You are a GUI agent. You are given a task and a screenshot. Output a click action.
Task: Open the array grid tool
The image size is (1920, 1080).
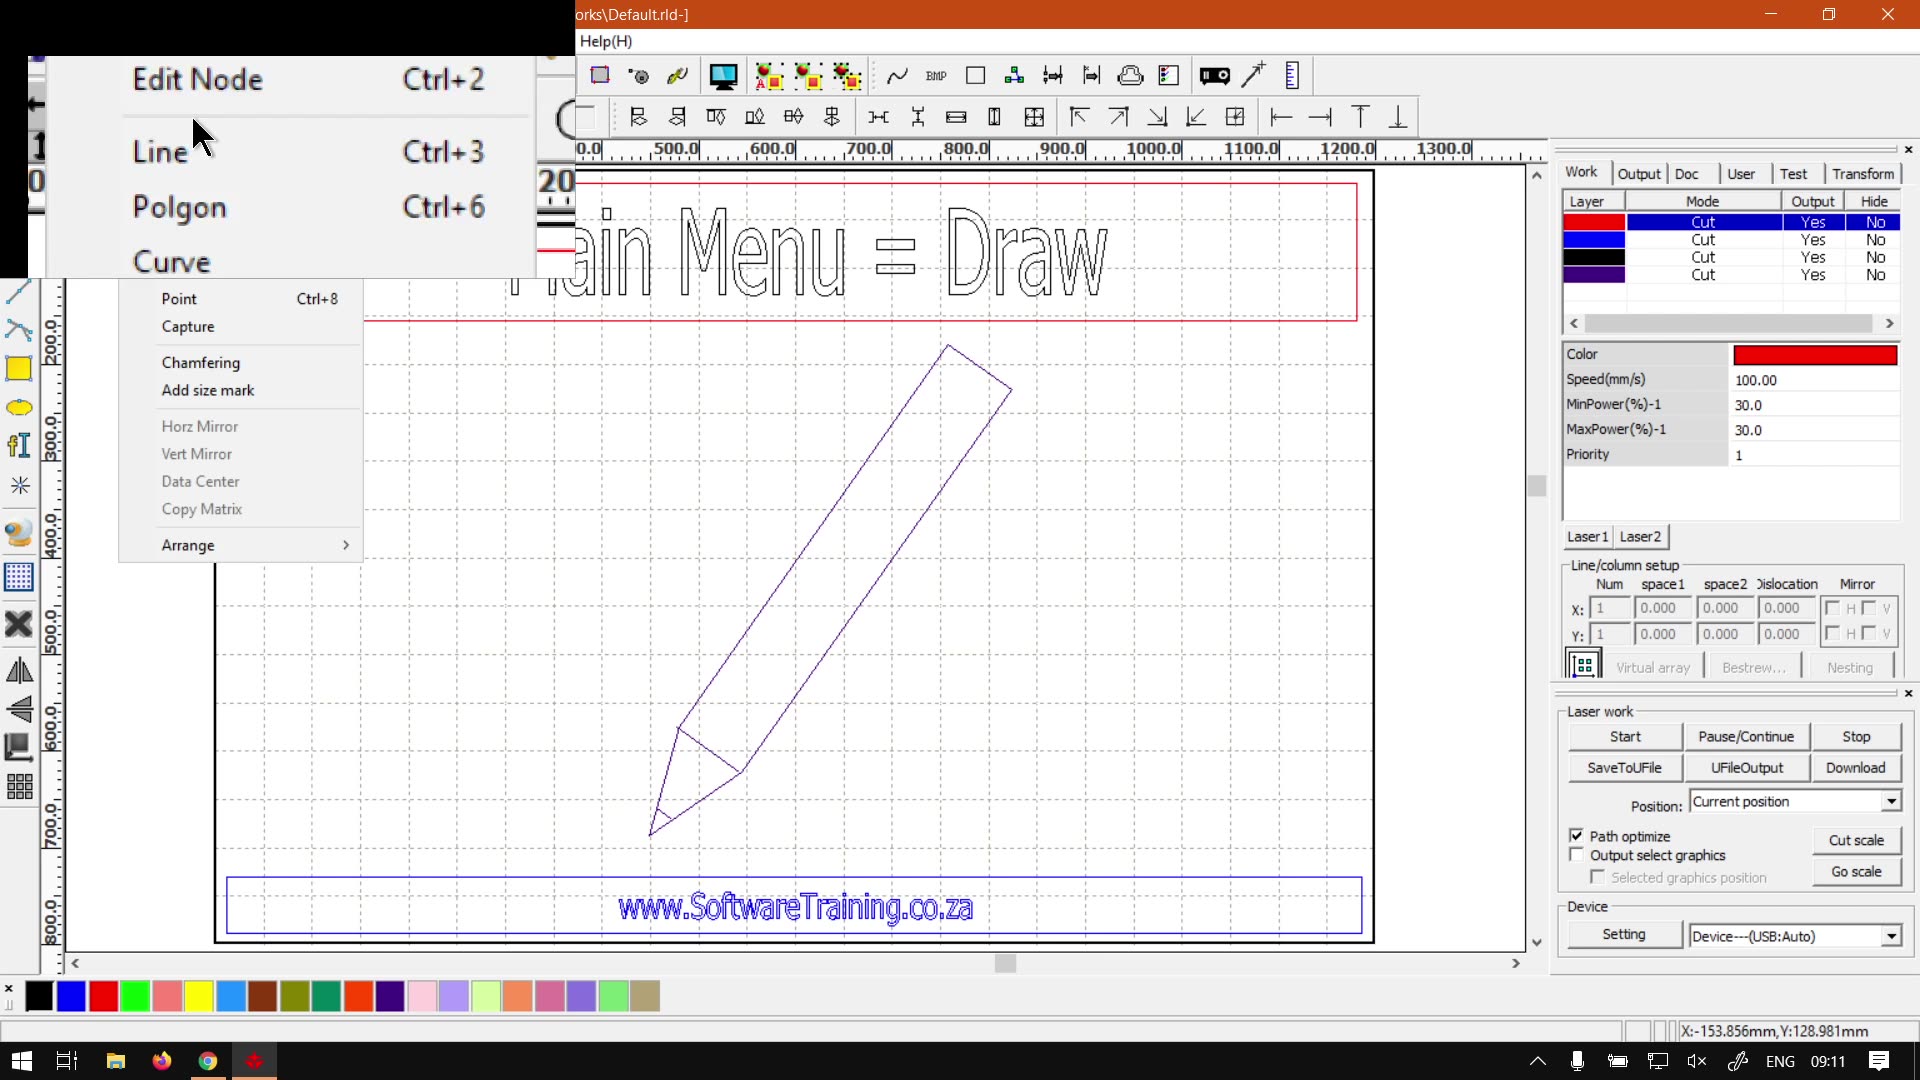[x=19, y=786]
